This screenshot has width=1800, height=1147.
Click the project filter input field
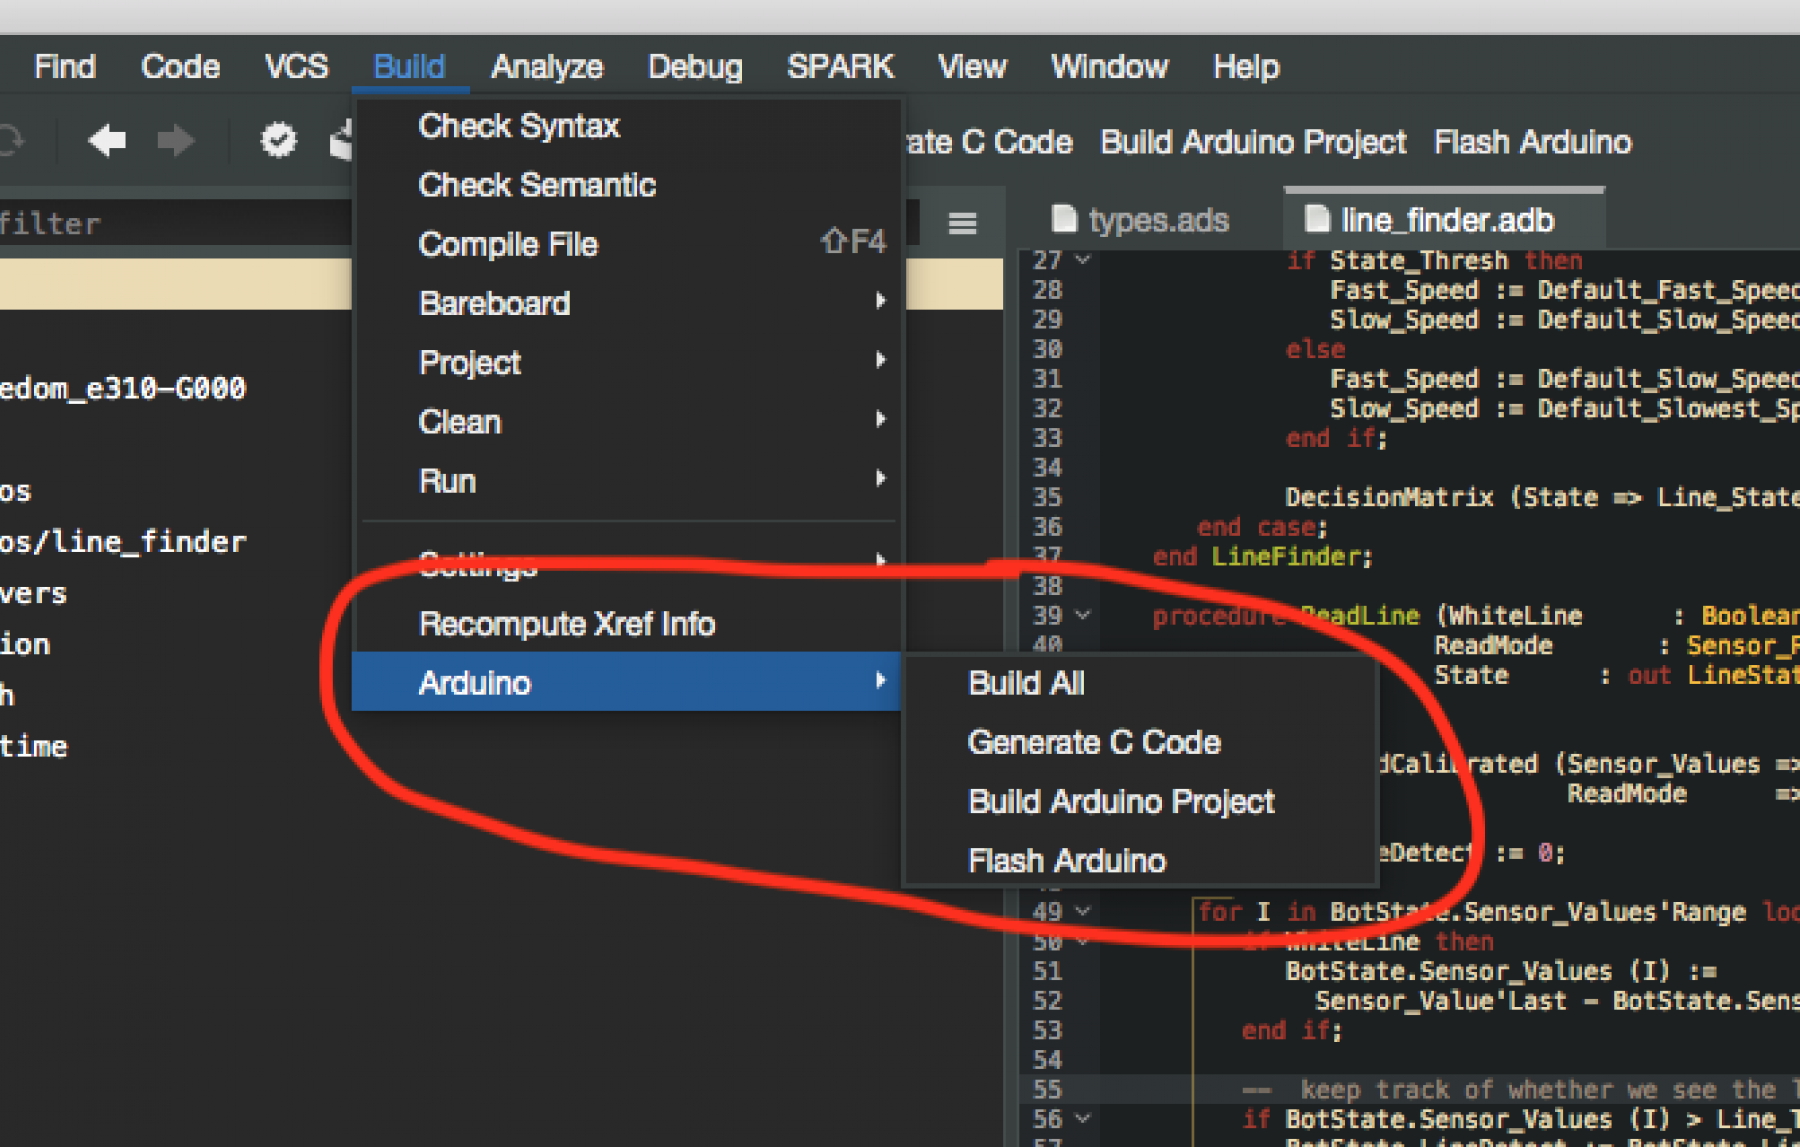(x=175, y=223)
